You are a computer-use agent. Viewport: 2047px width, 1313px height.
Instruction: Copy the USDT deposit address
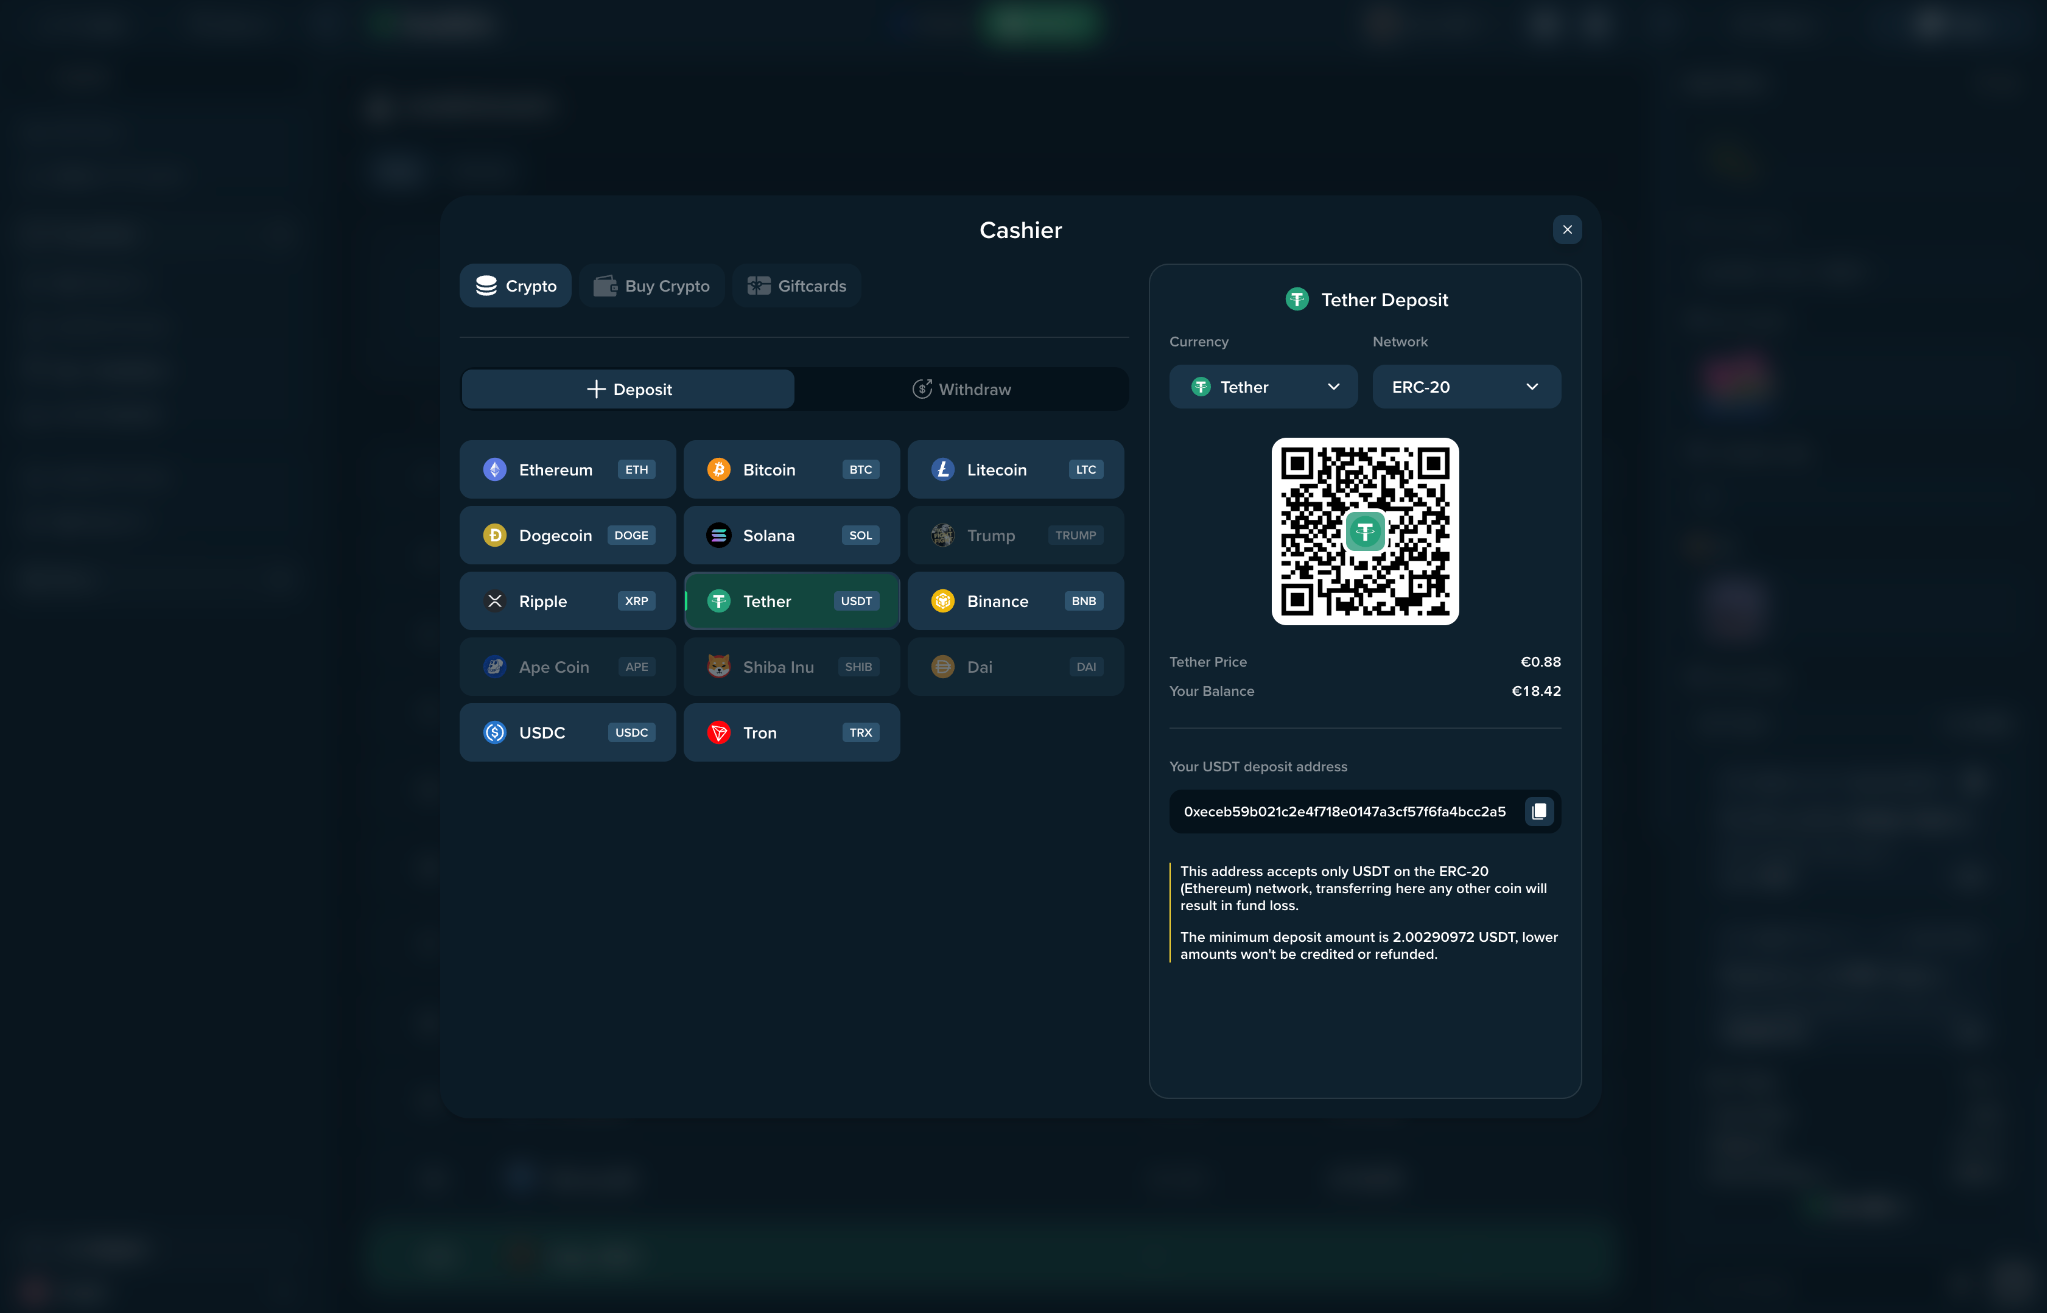[1539, 811]
